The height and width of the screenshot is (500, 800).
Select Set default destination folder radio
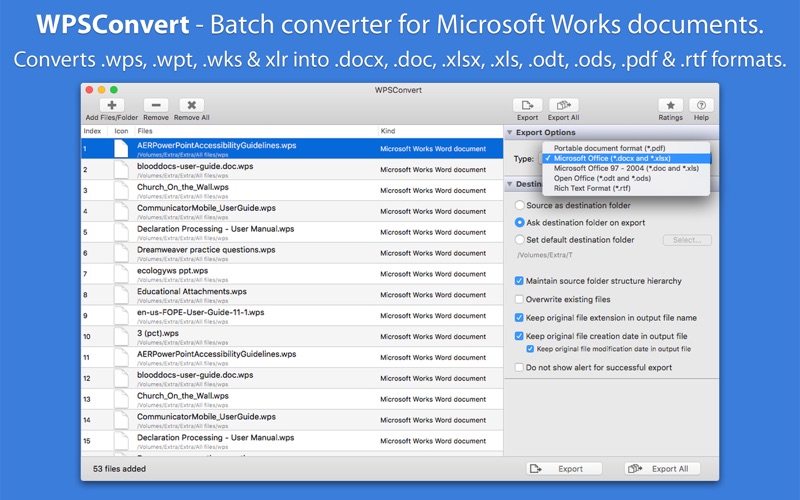click(x=519, y=239)
